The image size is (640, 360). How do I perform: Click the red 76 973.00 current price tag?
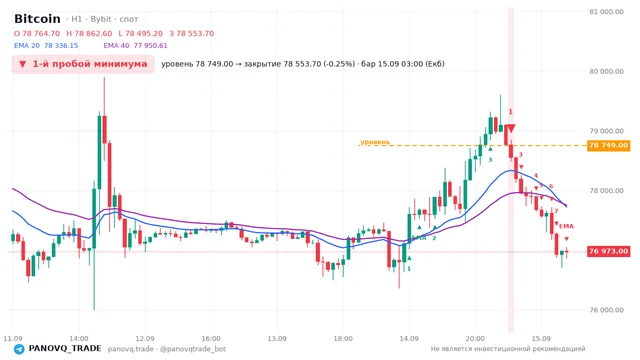[609, 251]
